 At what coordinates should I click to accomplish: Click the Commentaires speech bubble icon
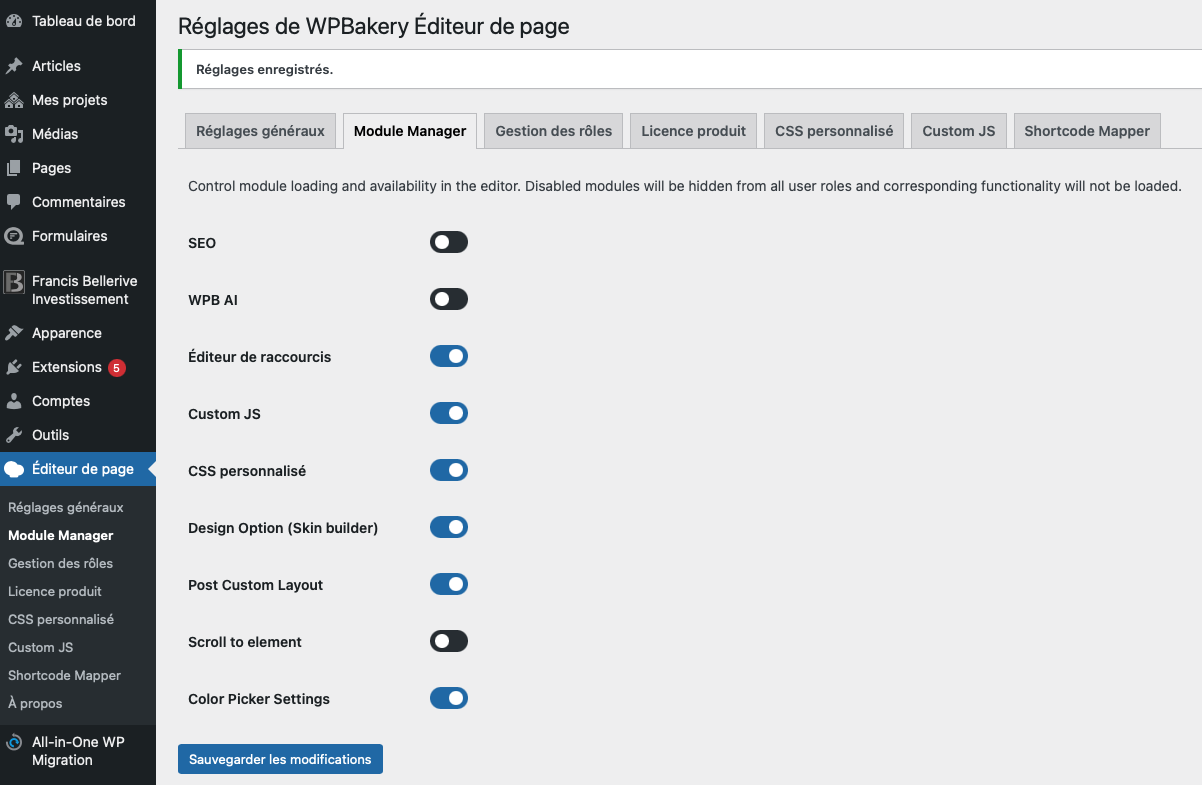[14, 202]
